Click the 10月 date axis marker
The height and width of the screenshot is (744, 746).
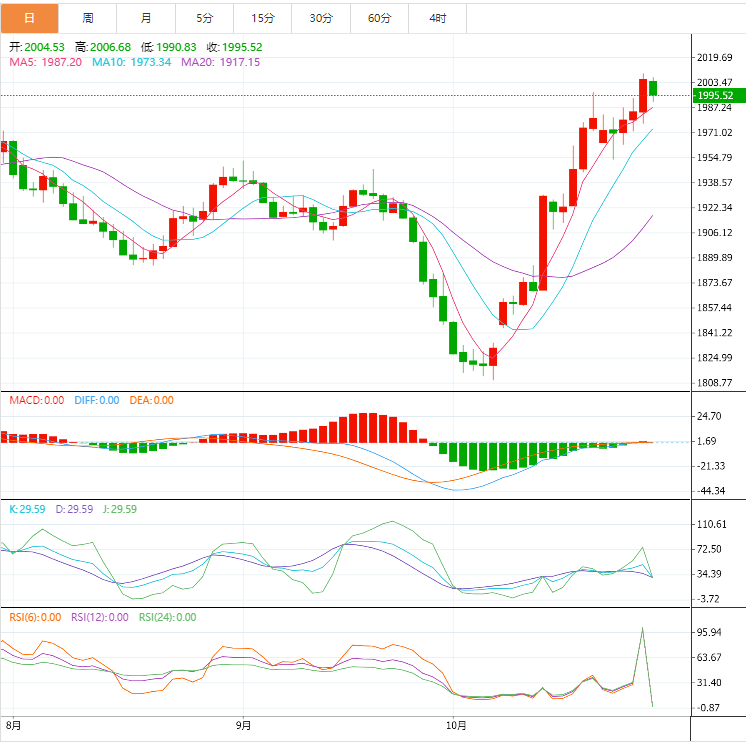[x=456, y=725]
